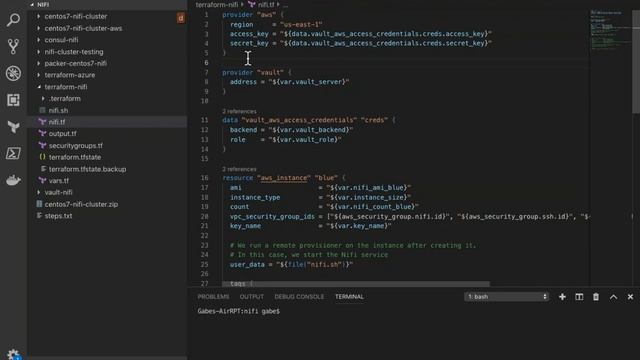Screen dimensions: 640x360
Task: Click the nifi.tf Terraform file icon
Action: 42,122
